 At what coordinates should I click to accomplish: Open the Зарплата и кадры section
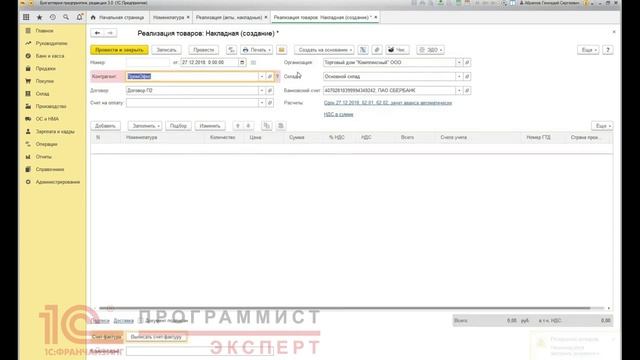pos(55,131)
